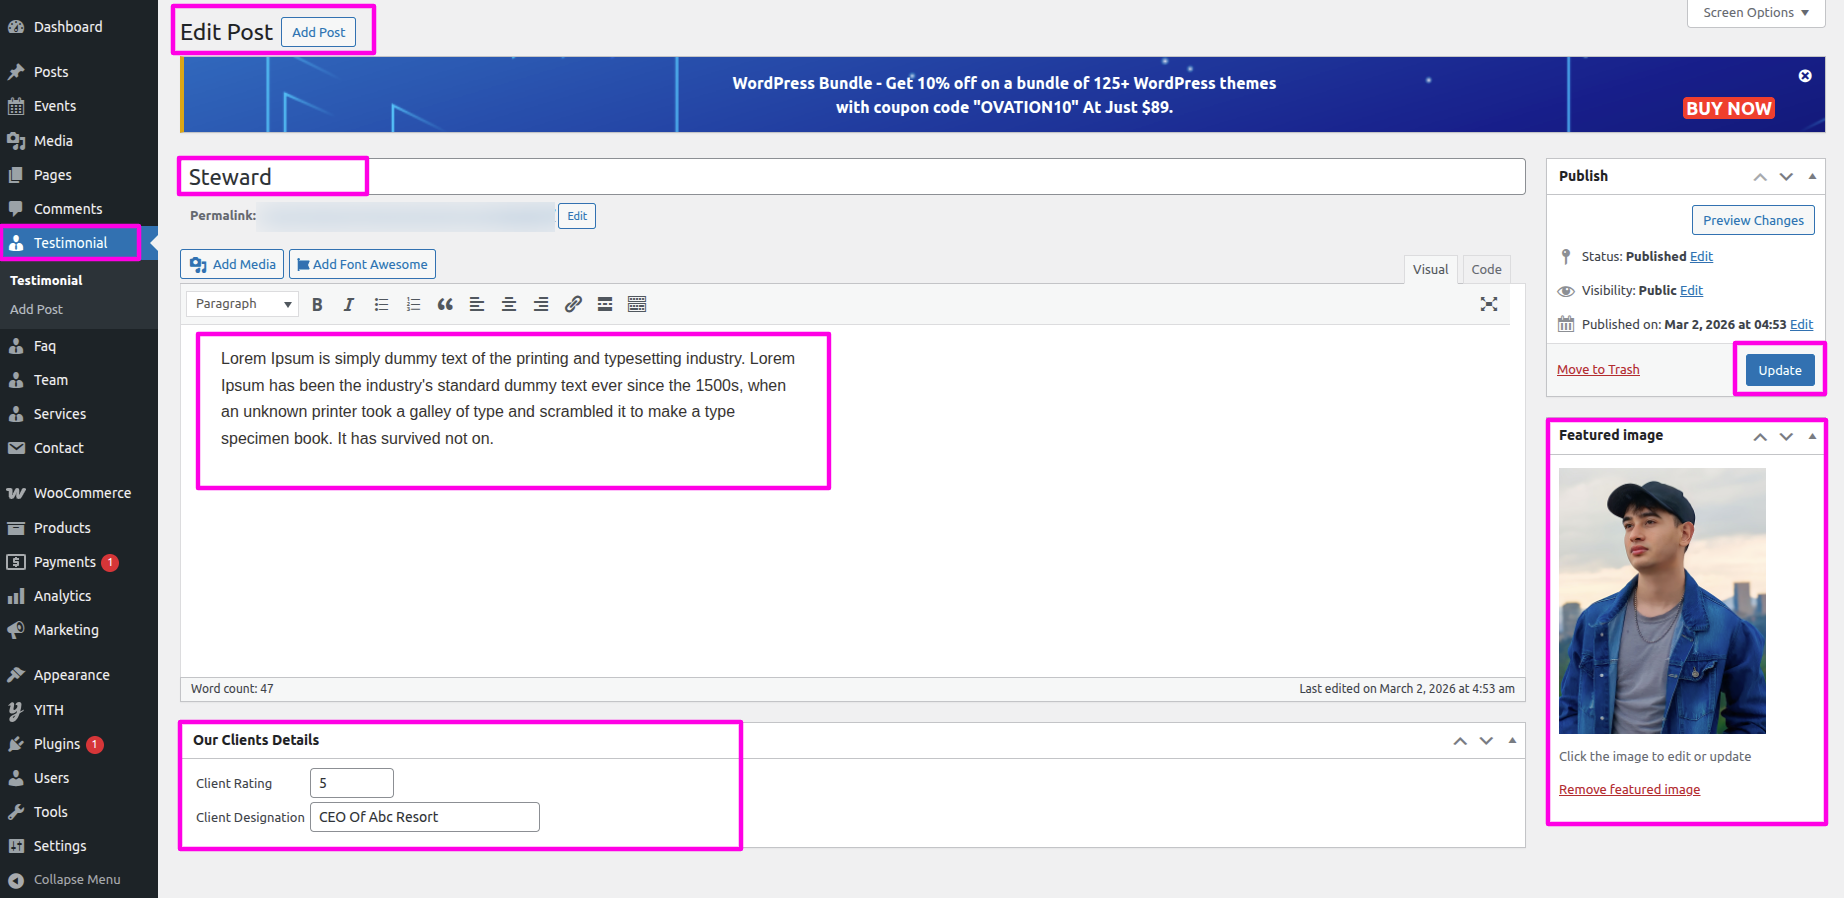
Task: Apply italic formatting in editor toolbar
Action: point(349,305)
